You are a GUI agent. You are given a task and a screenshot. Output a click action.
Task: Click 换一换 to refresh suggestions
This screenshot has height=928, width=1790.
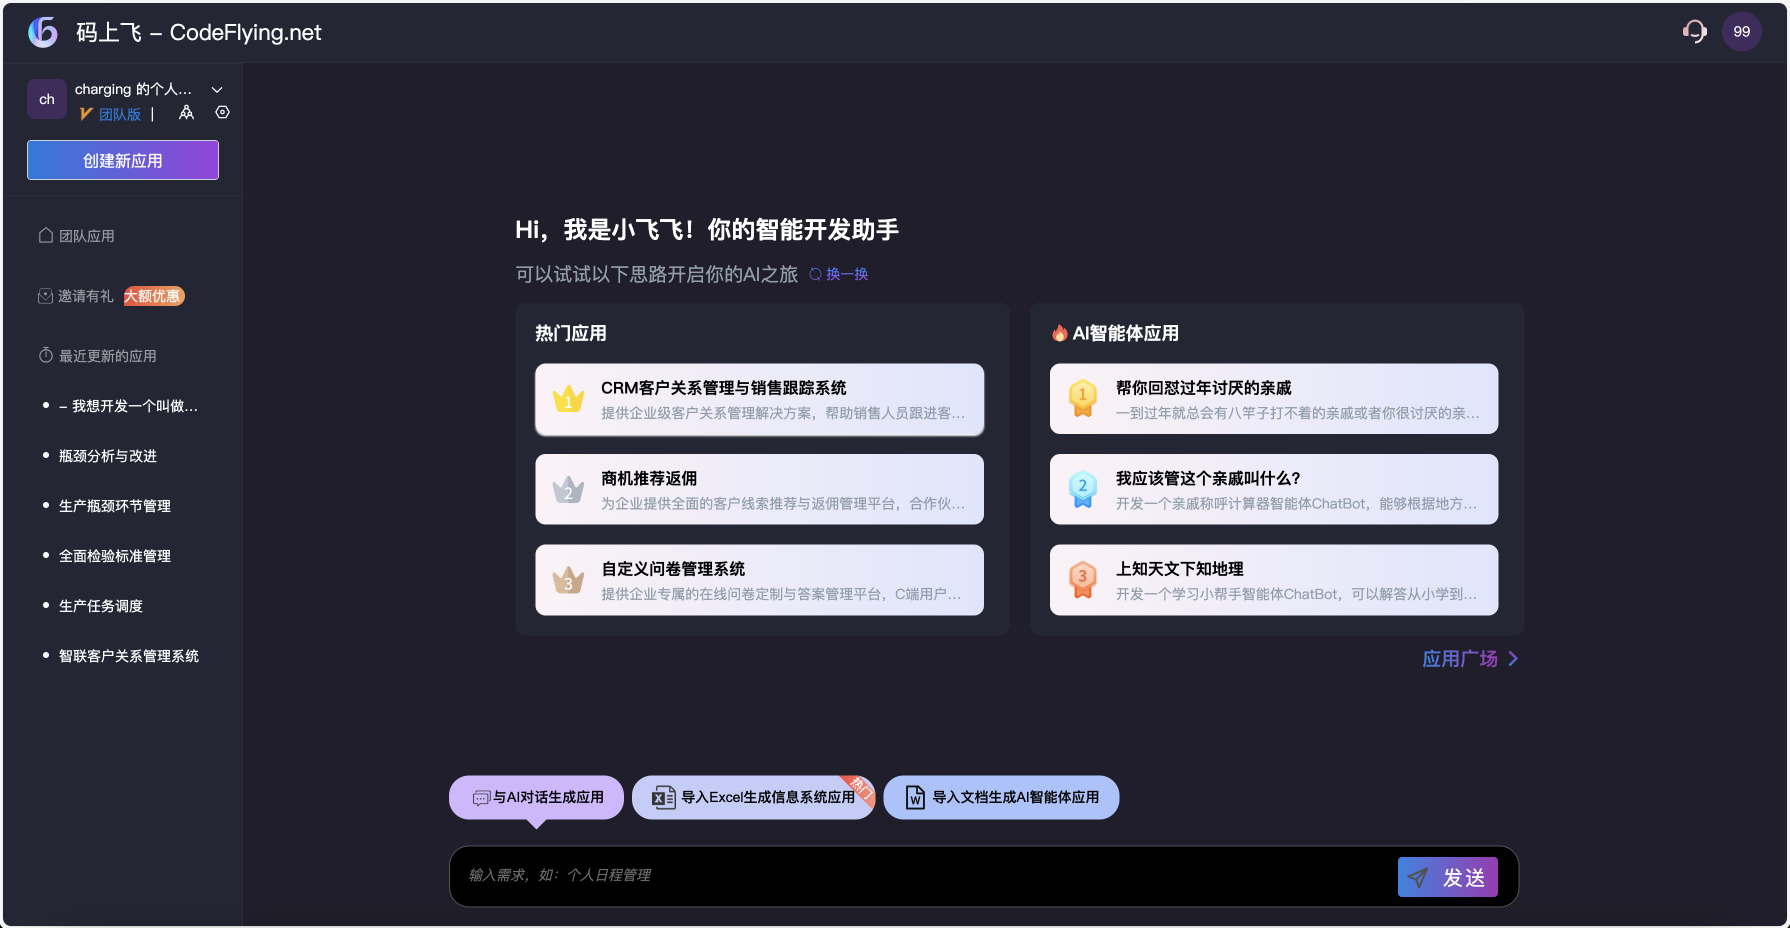pos(845,273)
